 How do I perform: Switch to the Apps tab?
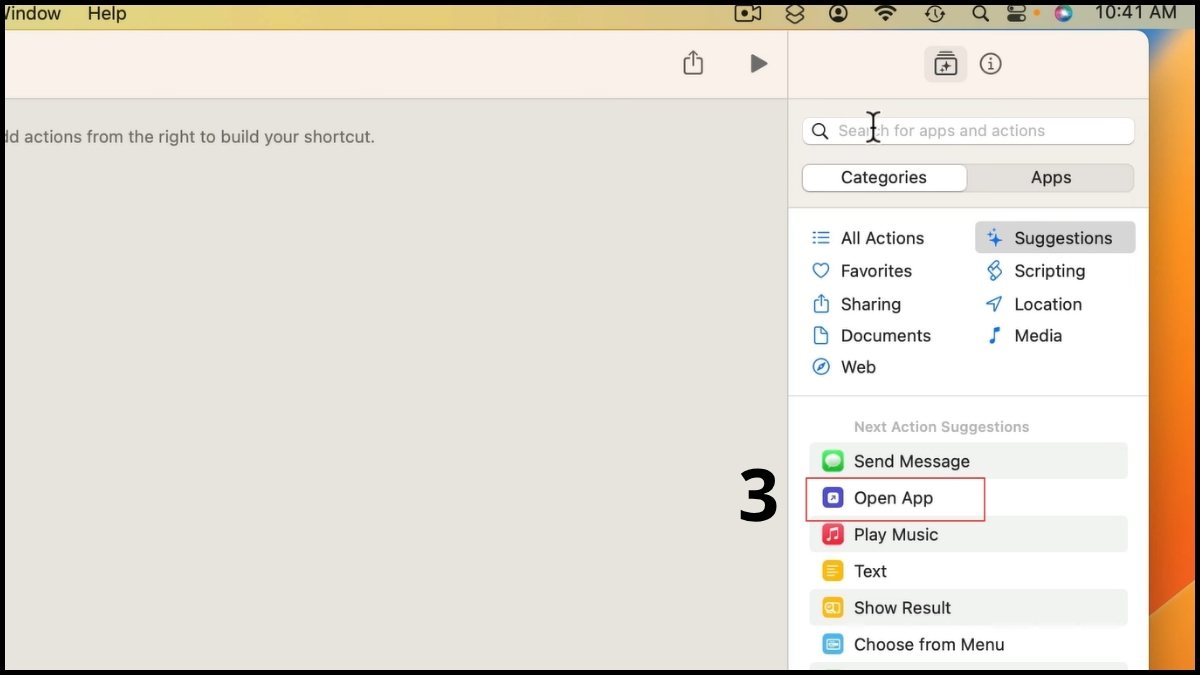1051,178
